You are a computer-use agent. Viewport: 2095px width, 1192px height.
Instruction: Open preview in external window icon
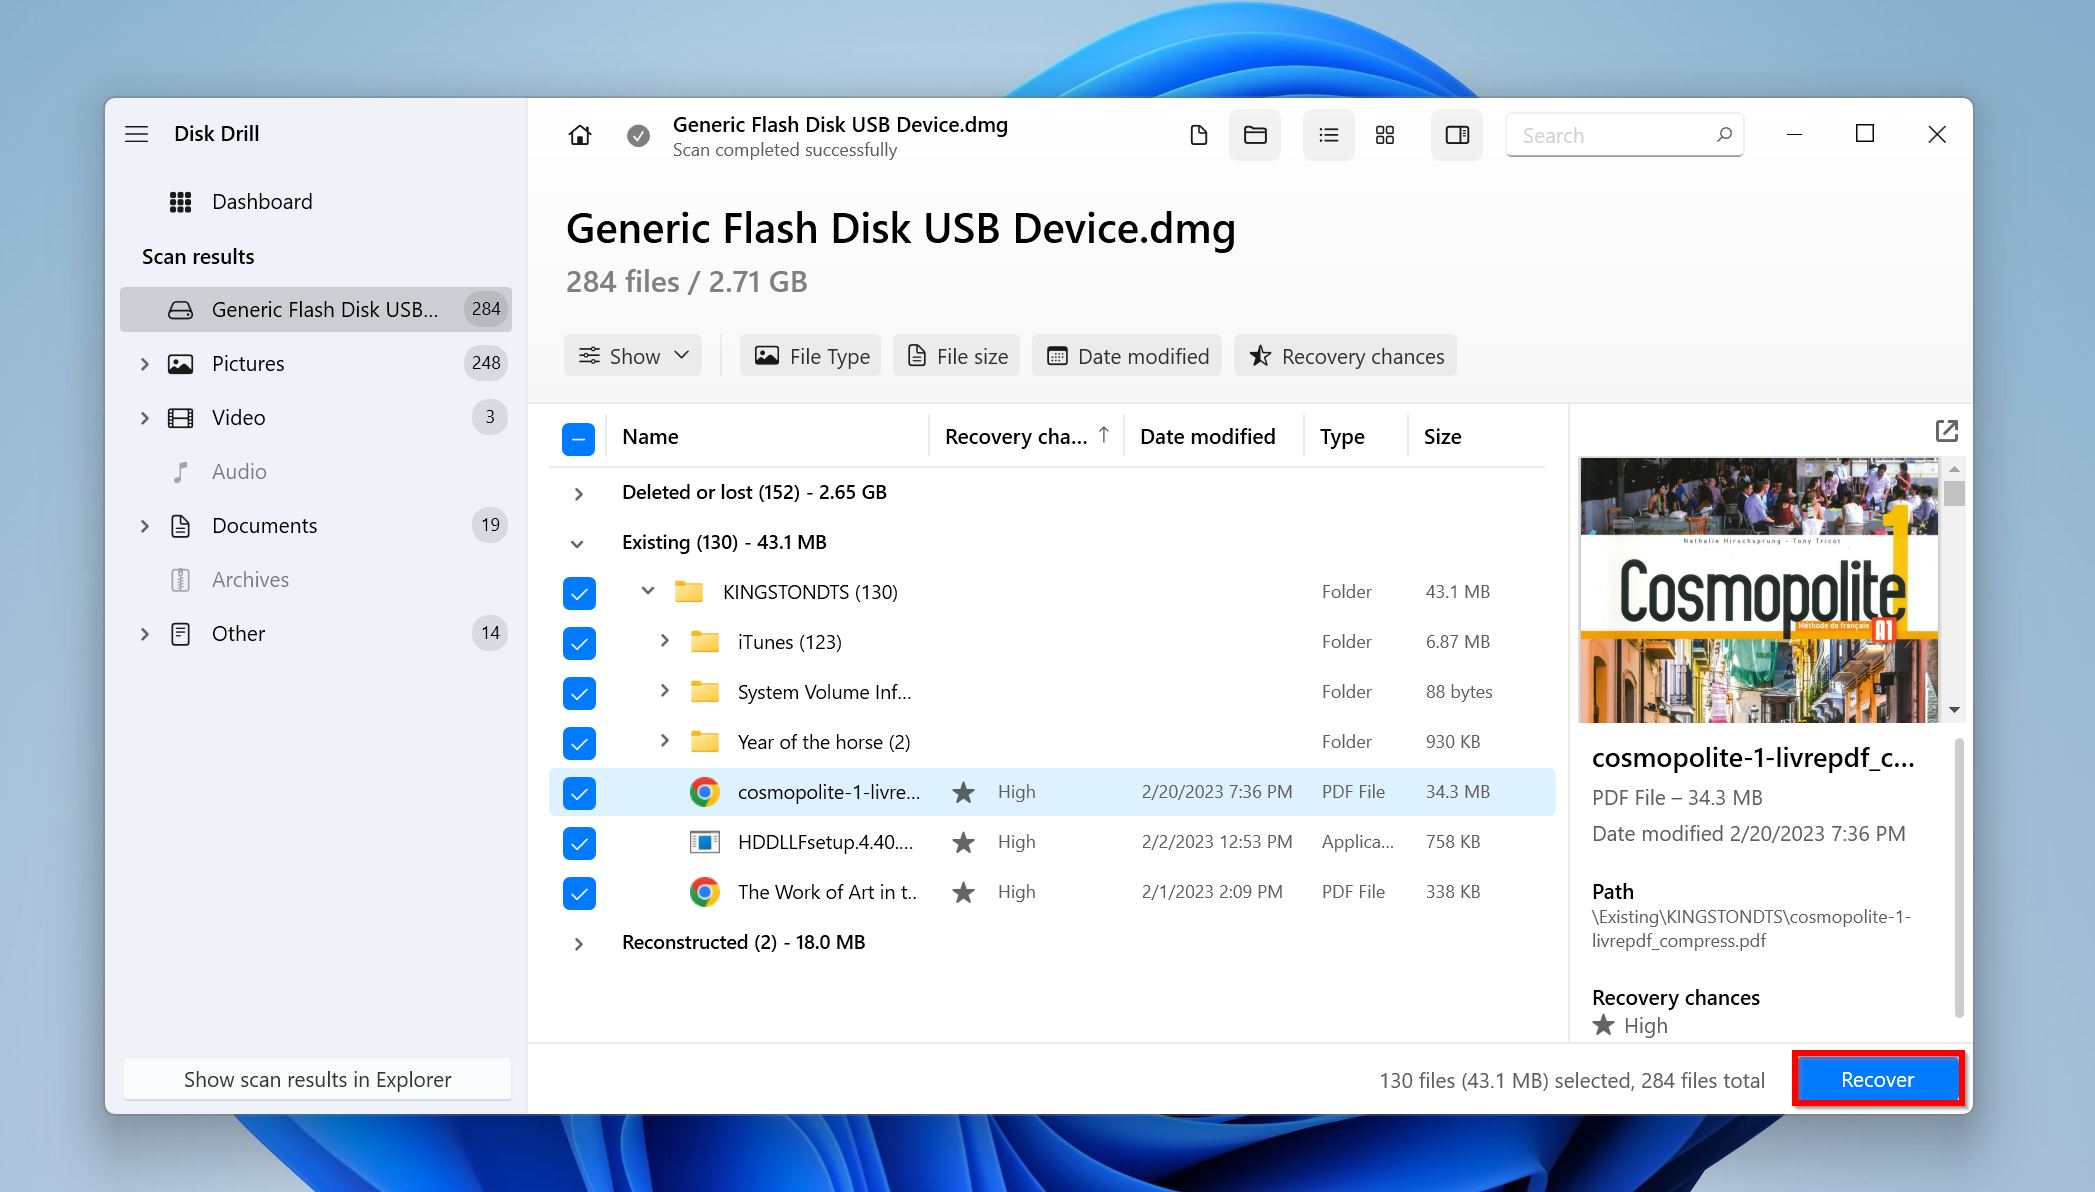[x=1946, y=431]
